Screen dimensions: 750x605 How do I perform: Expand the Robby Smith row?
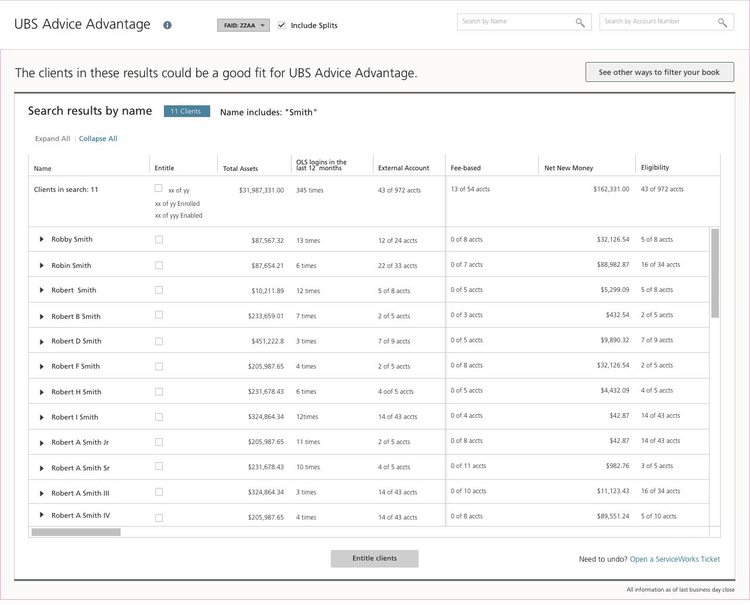click(42, 239)
